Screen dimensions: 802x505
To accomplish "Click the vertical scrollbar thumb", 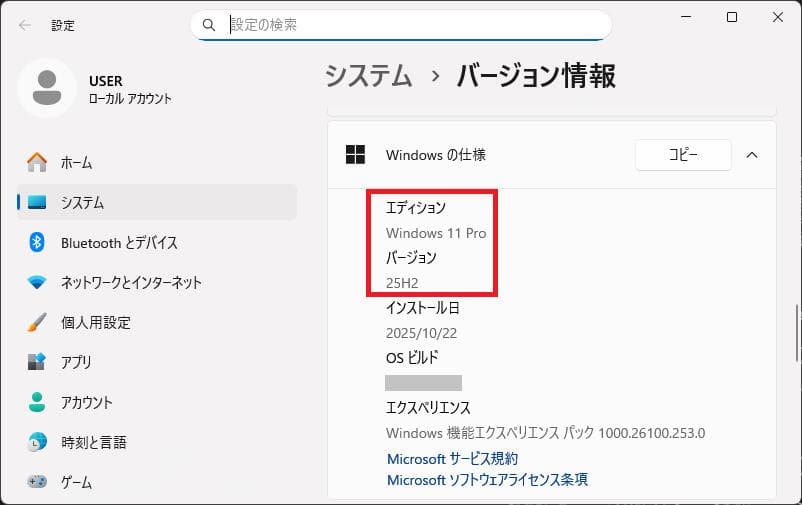I will pos(797,333).
